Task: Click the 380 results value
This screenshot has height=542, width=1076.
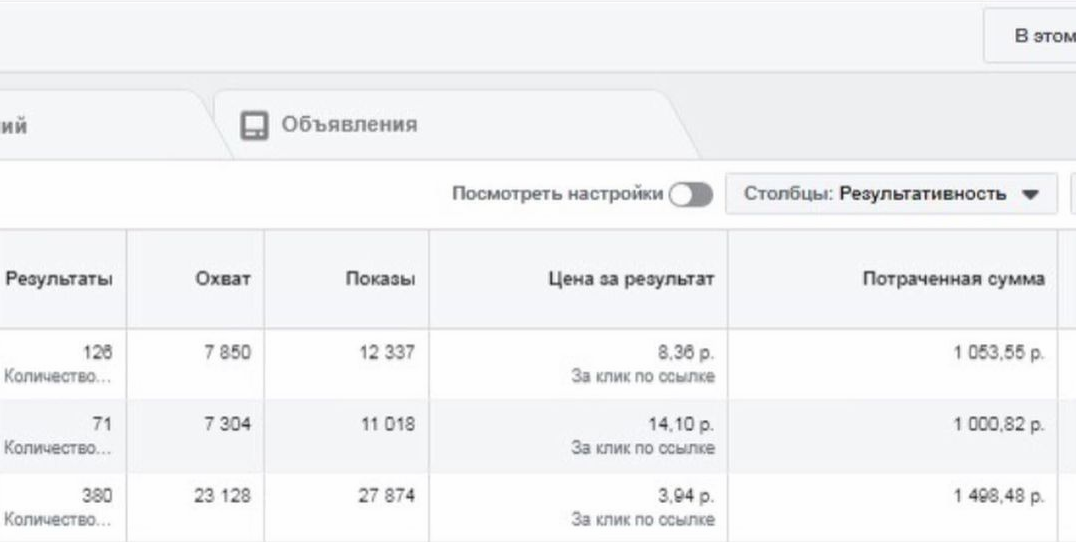Action: click(97, 496)
